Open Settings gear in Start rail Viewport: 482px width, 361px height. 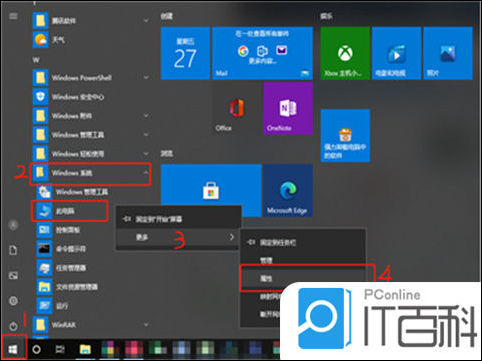[13, 301]
